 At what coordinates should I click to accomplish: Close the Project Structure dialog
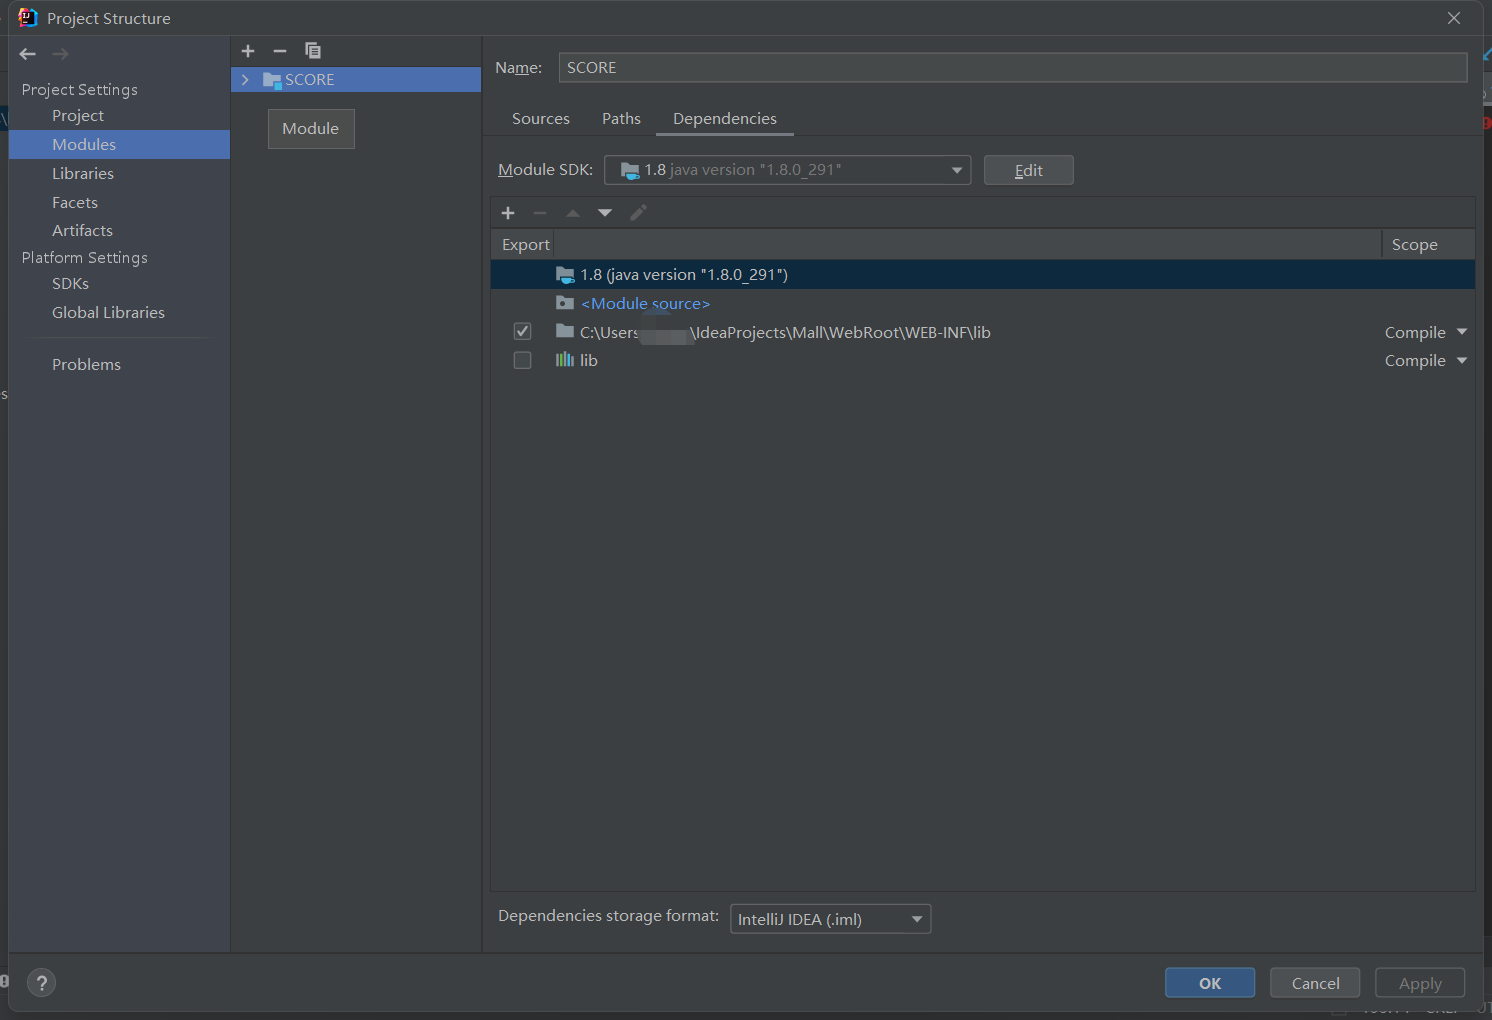pyautogui.click(x=1454, y=18)
